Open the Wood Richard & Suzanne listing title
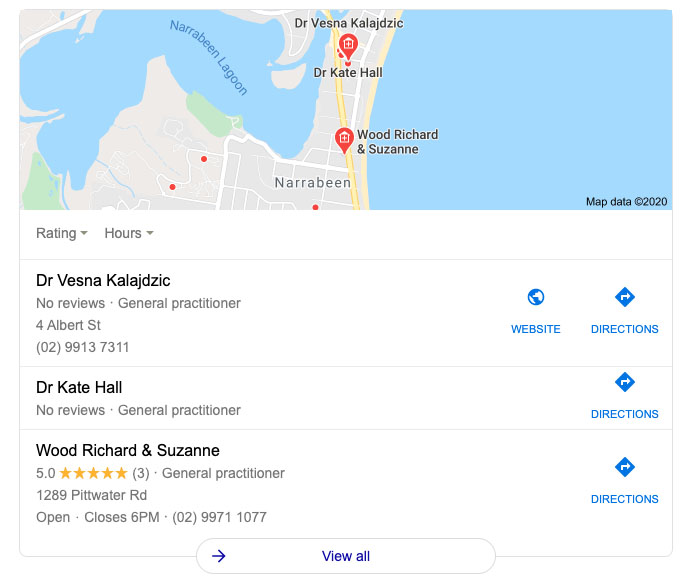The height and width of the screenshot is (586, 694). coord(127,450)
